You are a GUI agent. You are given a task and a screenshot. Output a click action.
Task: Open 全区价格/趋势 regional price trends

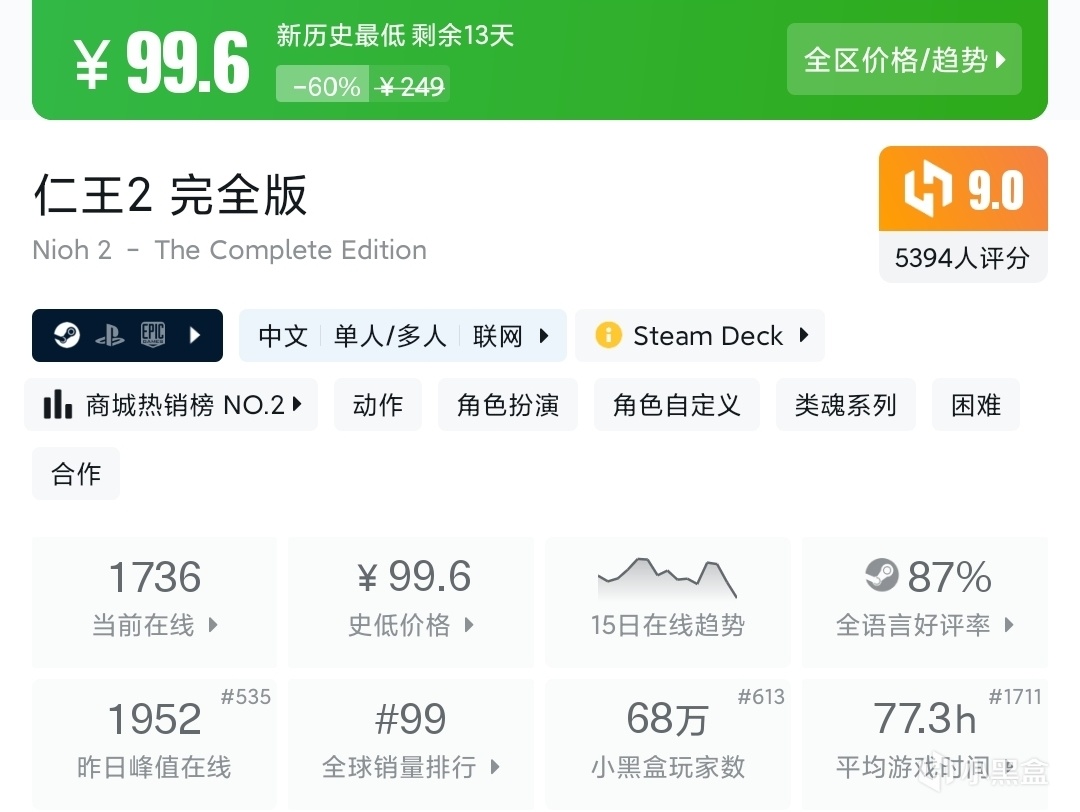tap(904, 60)
